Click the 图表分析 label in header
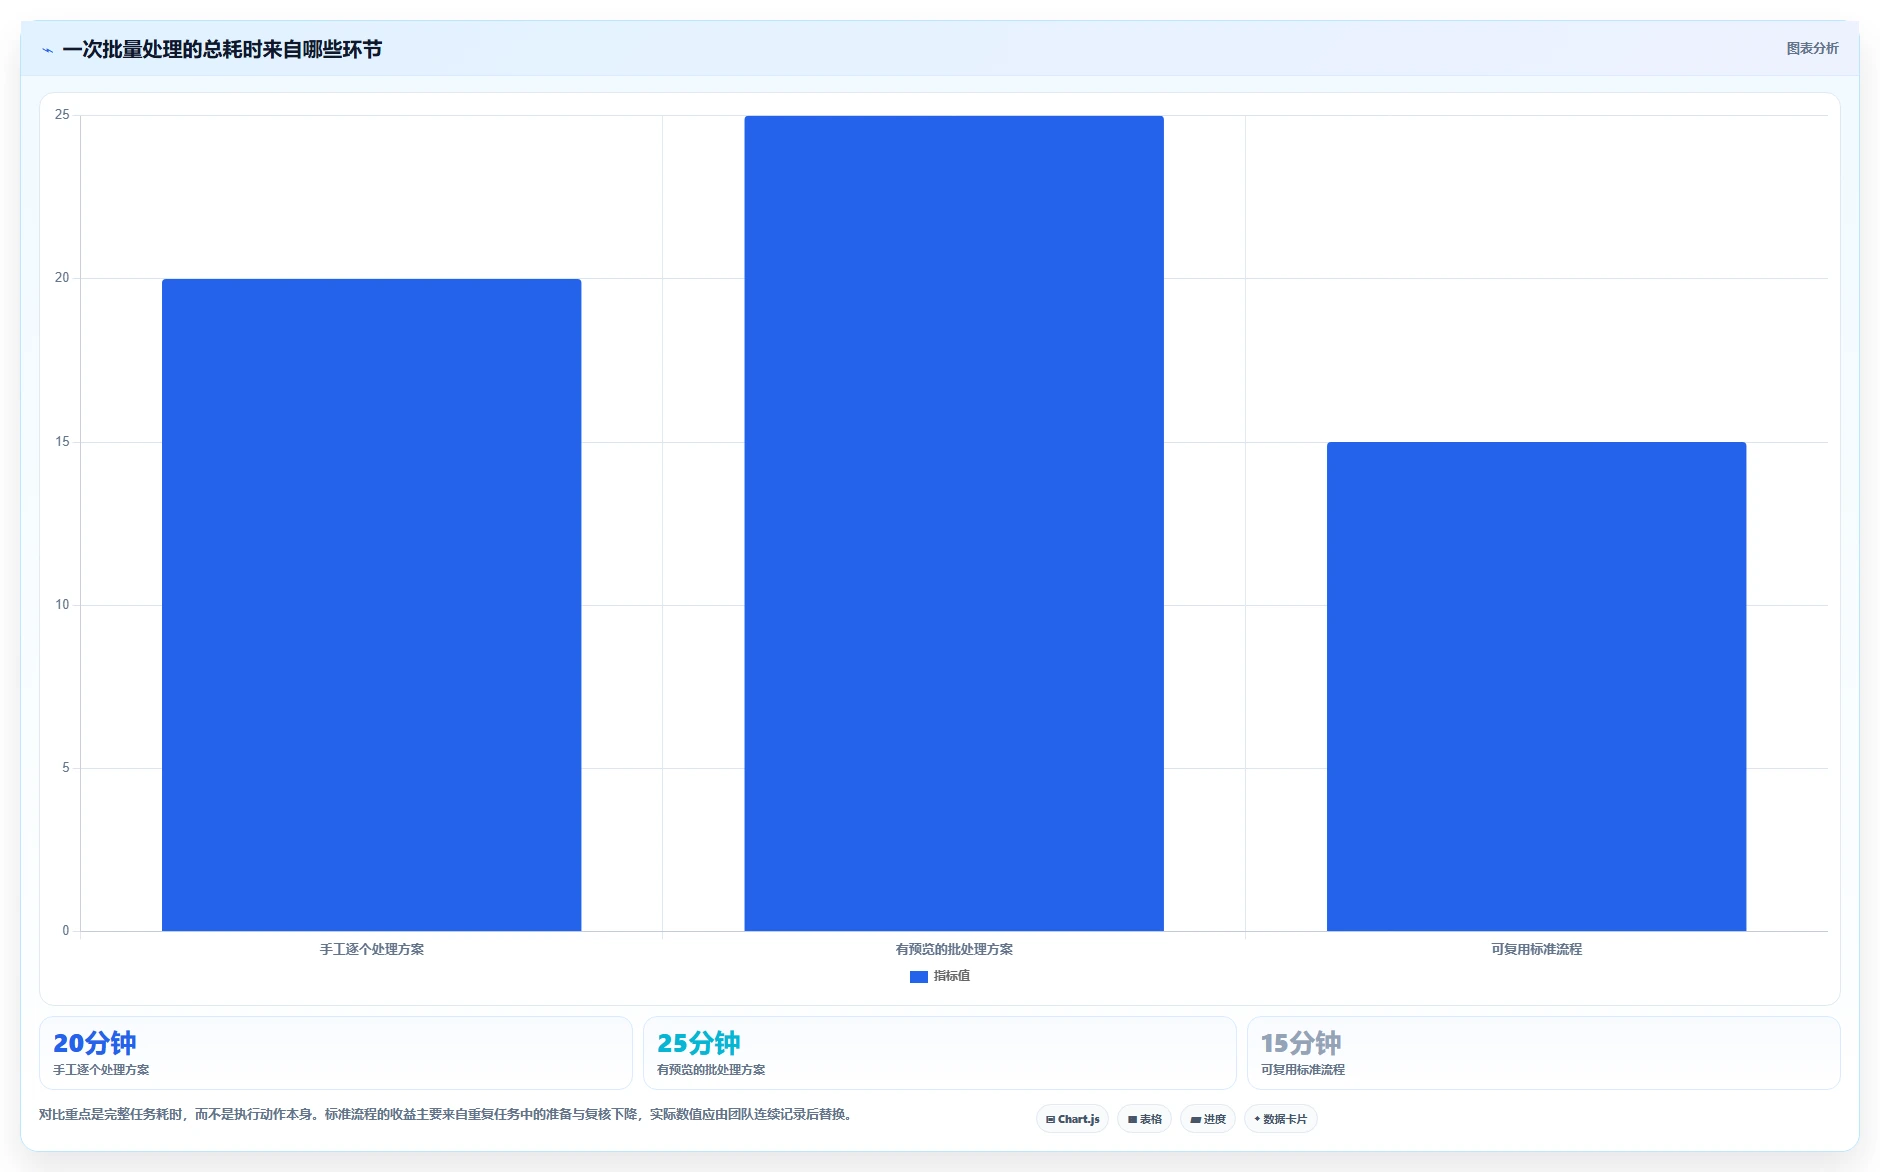The height and width of the screenshot is (1172, 1880). (x=1812, y=48)
